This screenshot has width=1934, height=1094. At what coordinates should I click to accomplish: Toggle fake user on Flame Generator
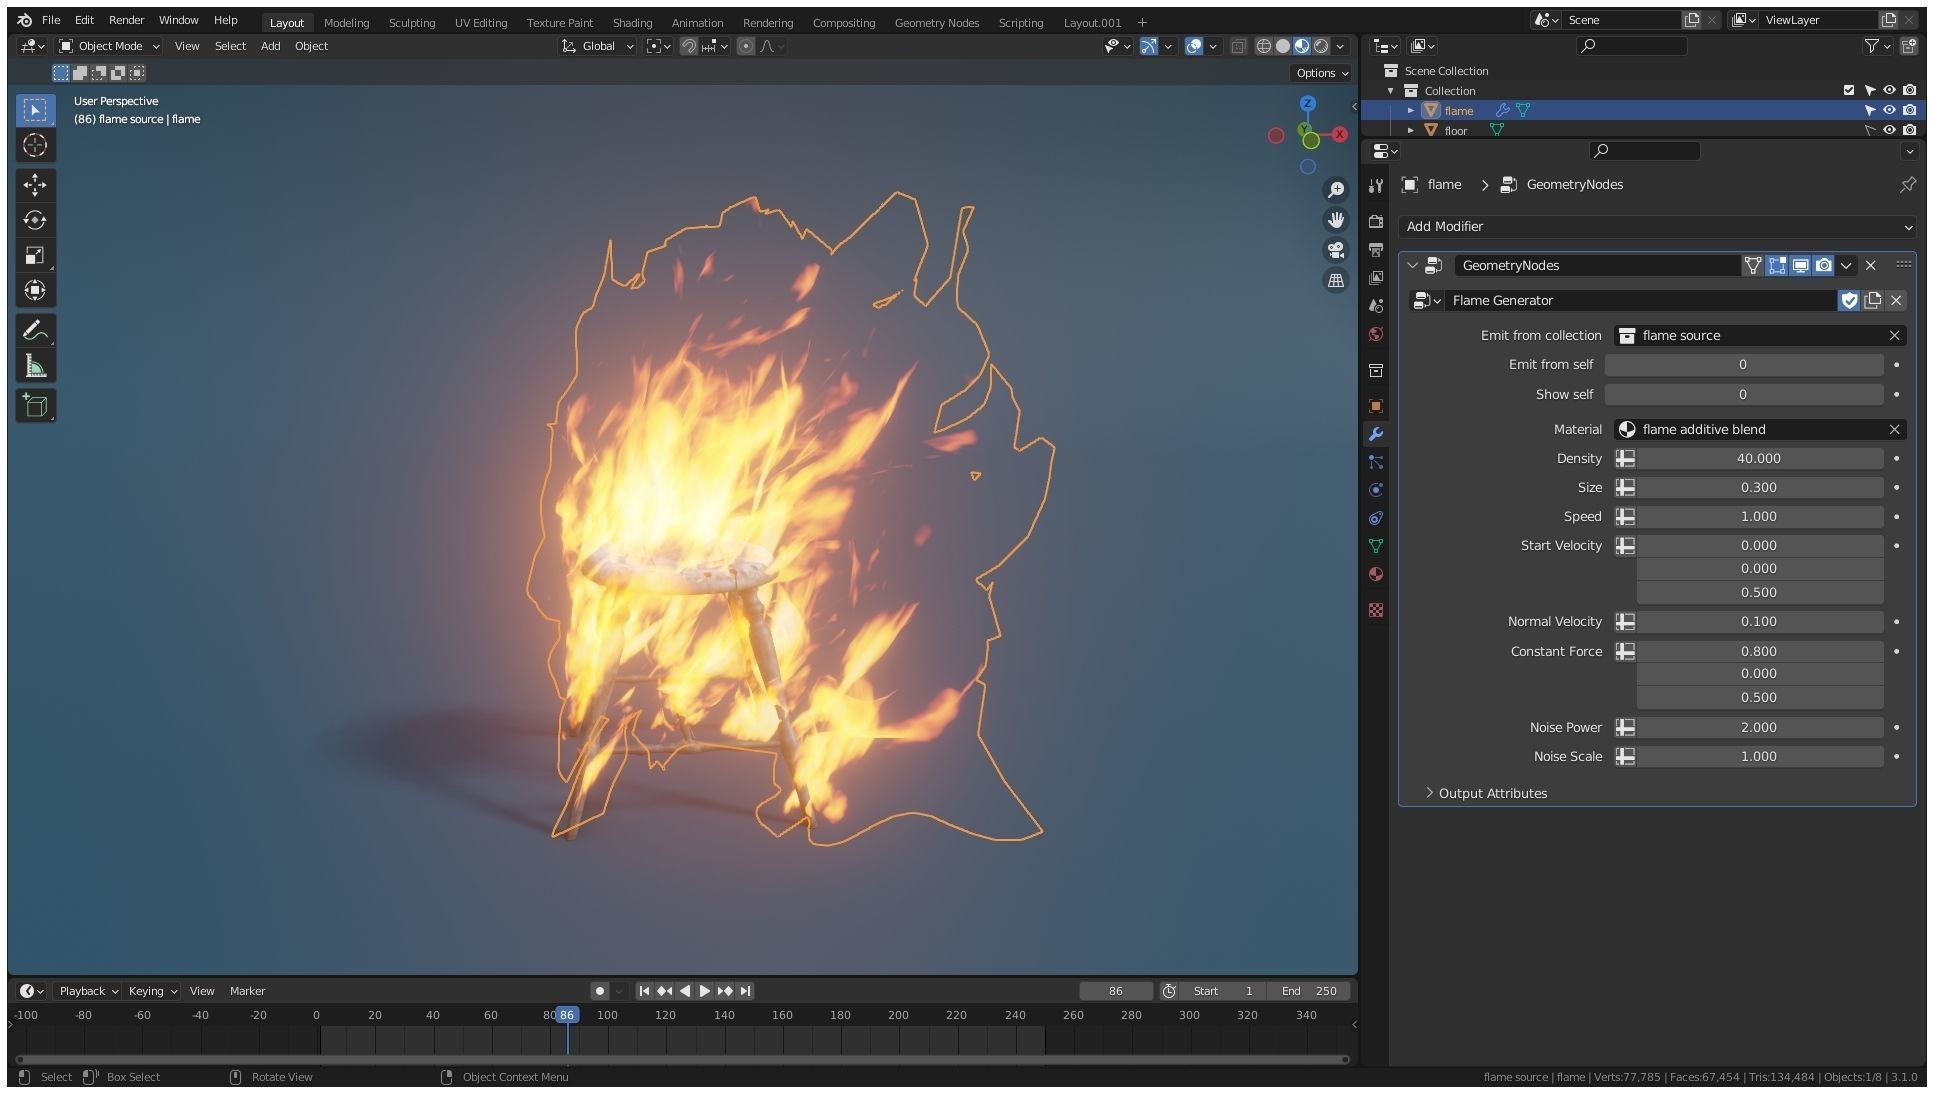(x=1849, y=300)
